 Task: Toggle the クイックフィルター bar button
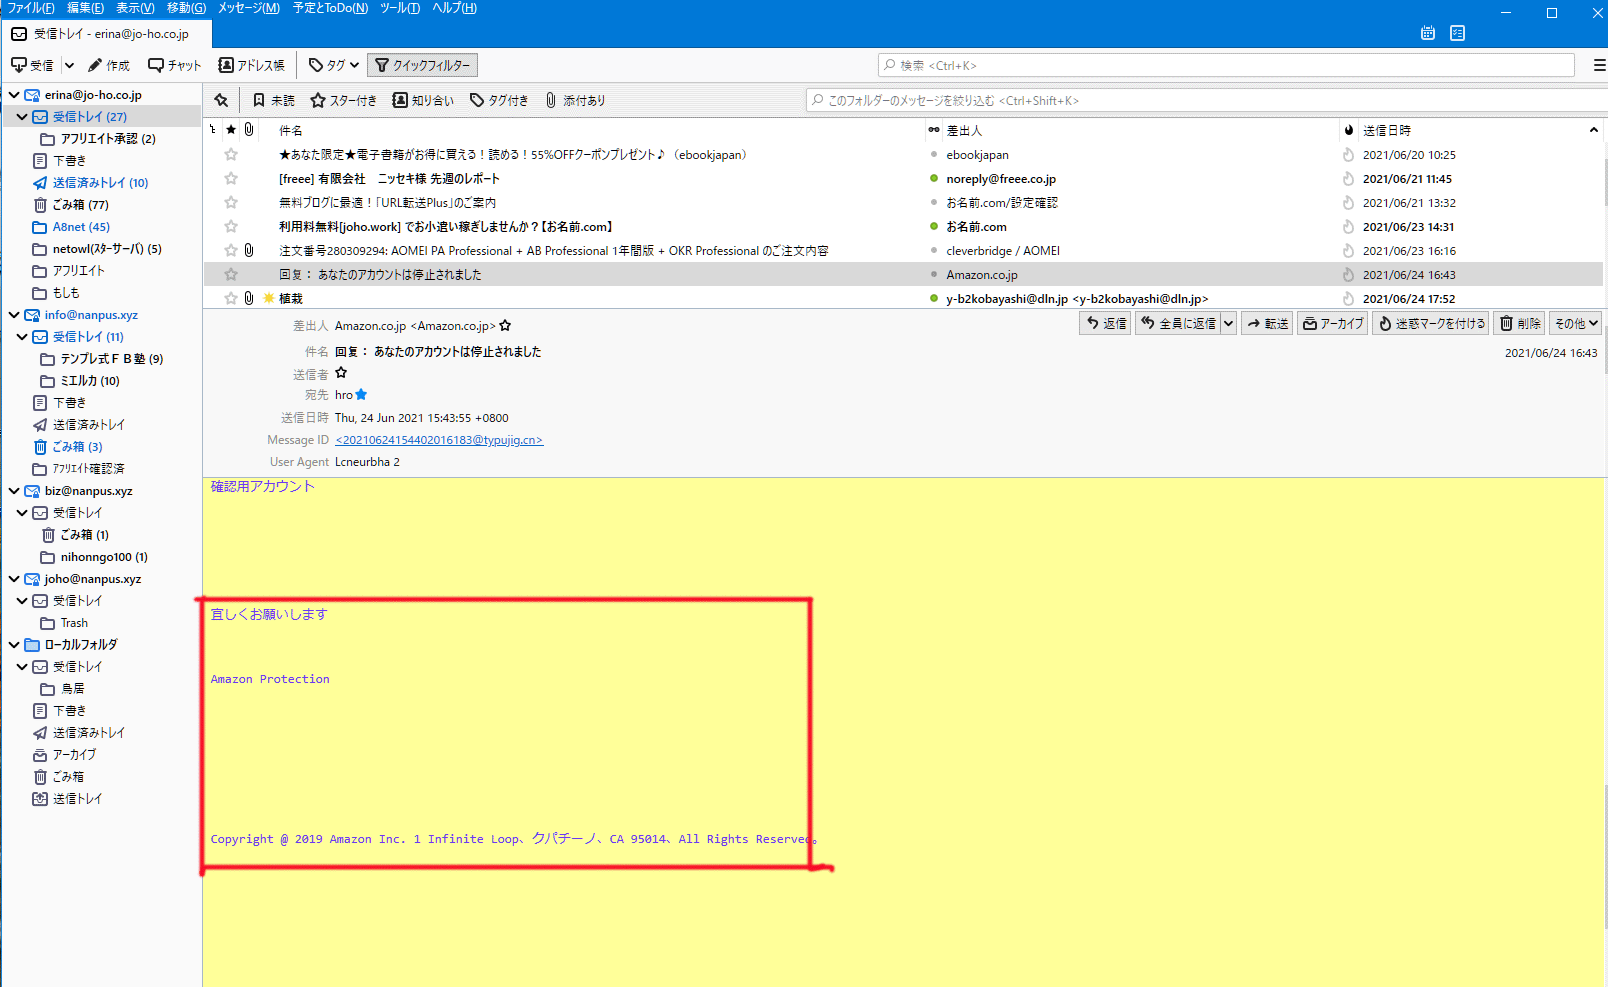[422, 65]
